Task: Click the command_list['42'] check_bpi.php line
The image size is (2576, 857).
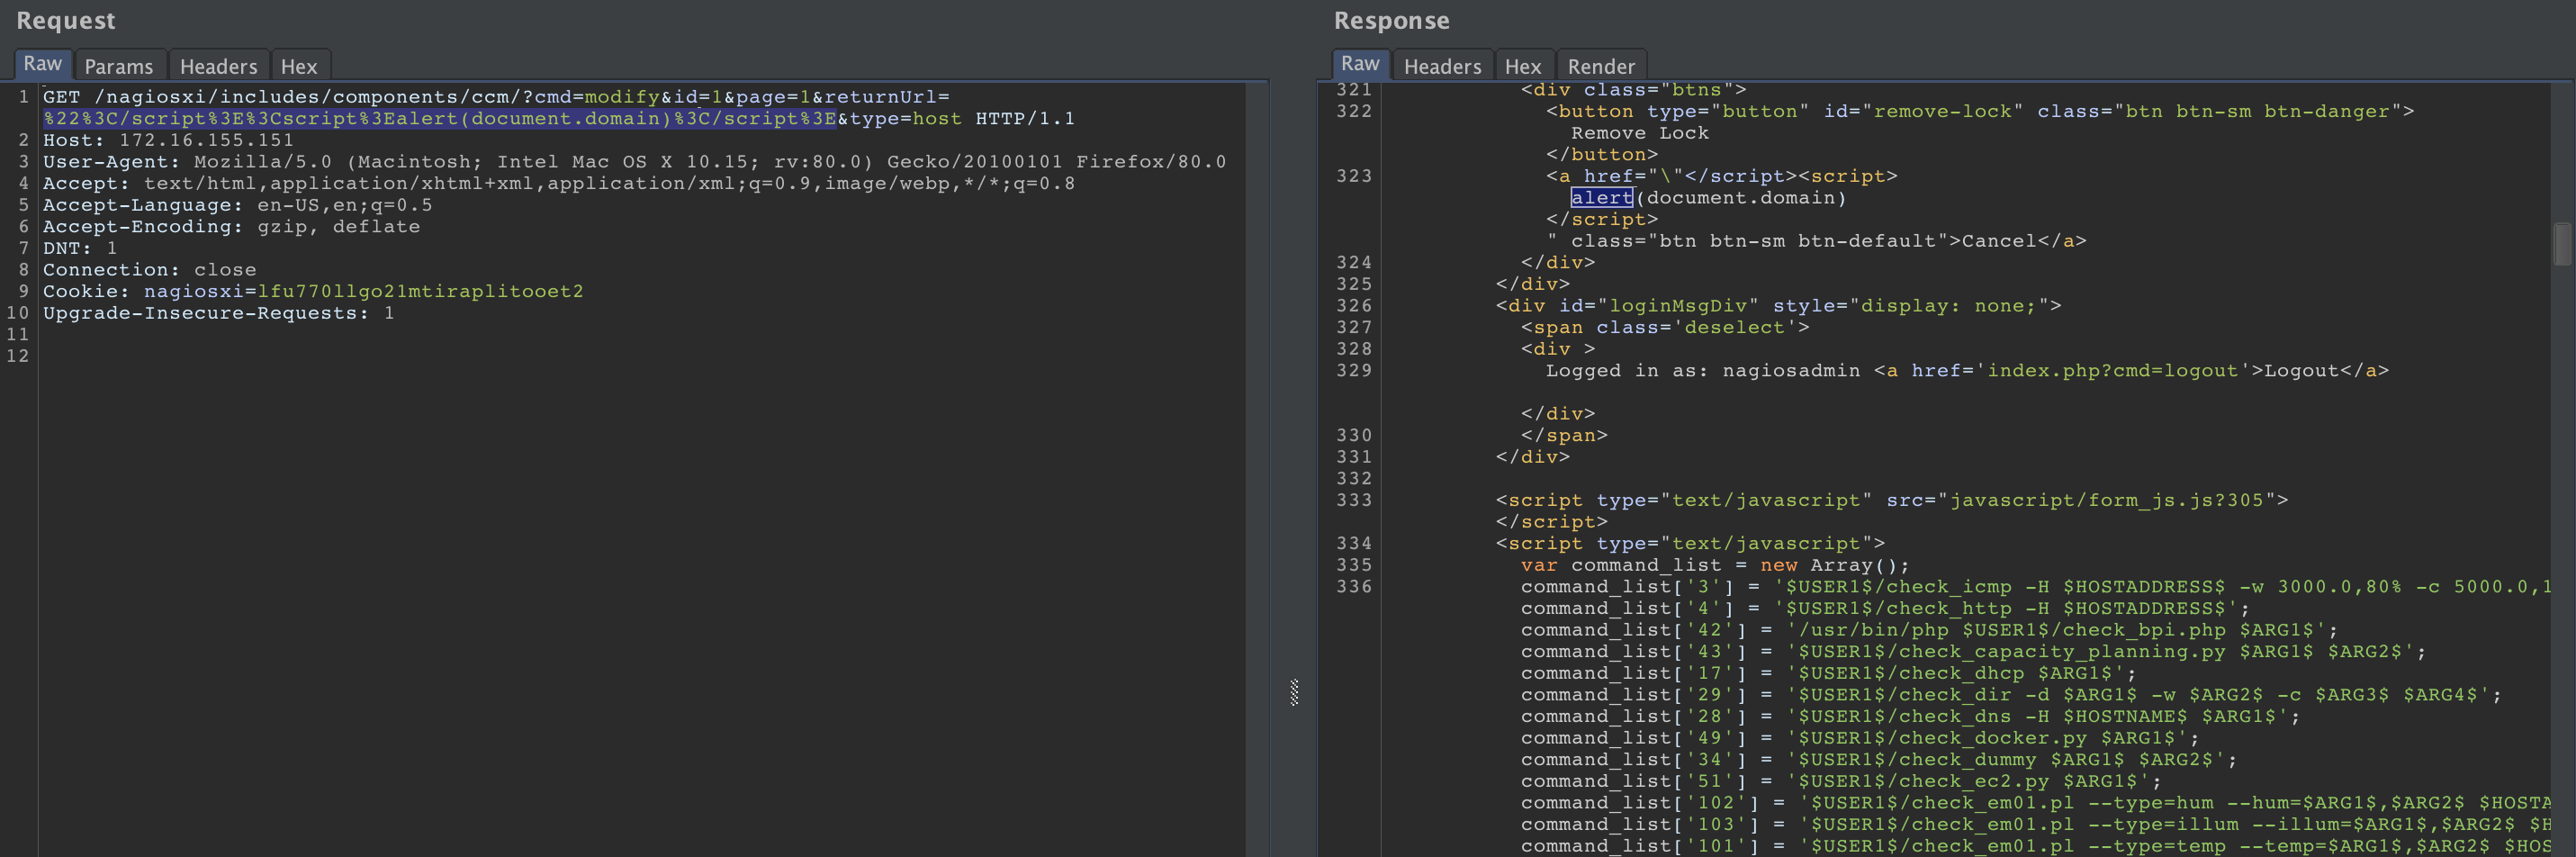Action: pyautogui.click(x=1929, y=630)
